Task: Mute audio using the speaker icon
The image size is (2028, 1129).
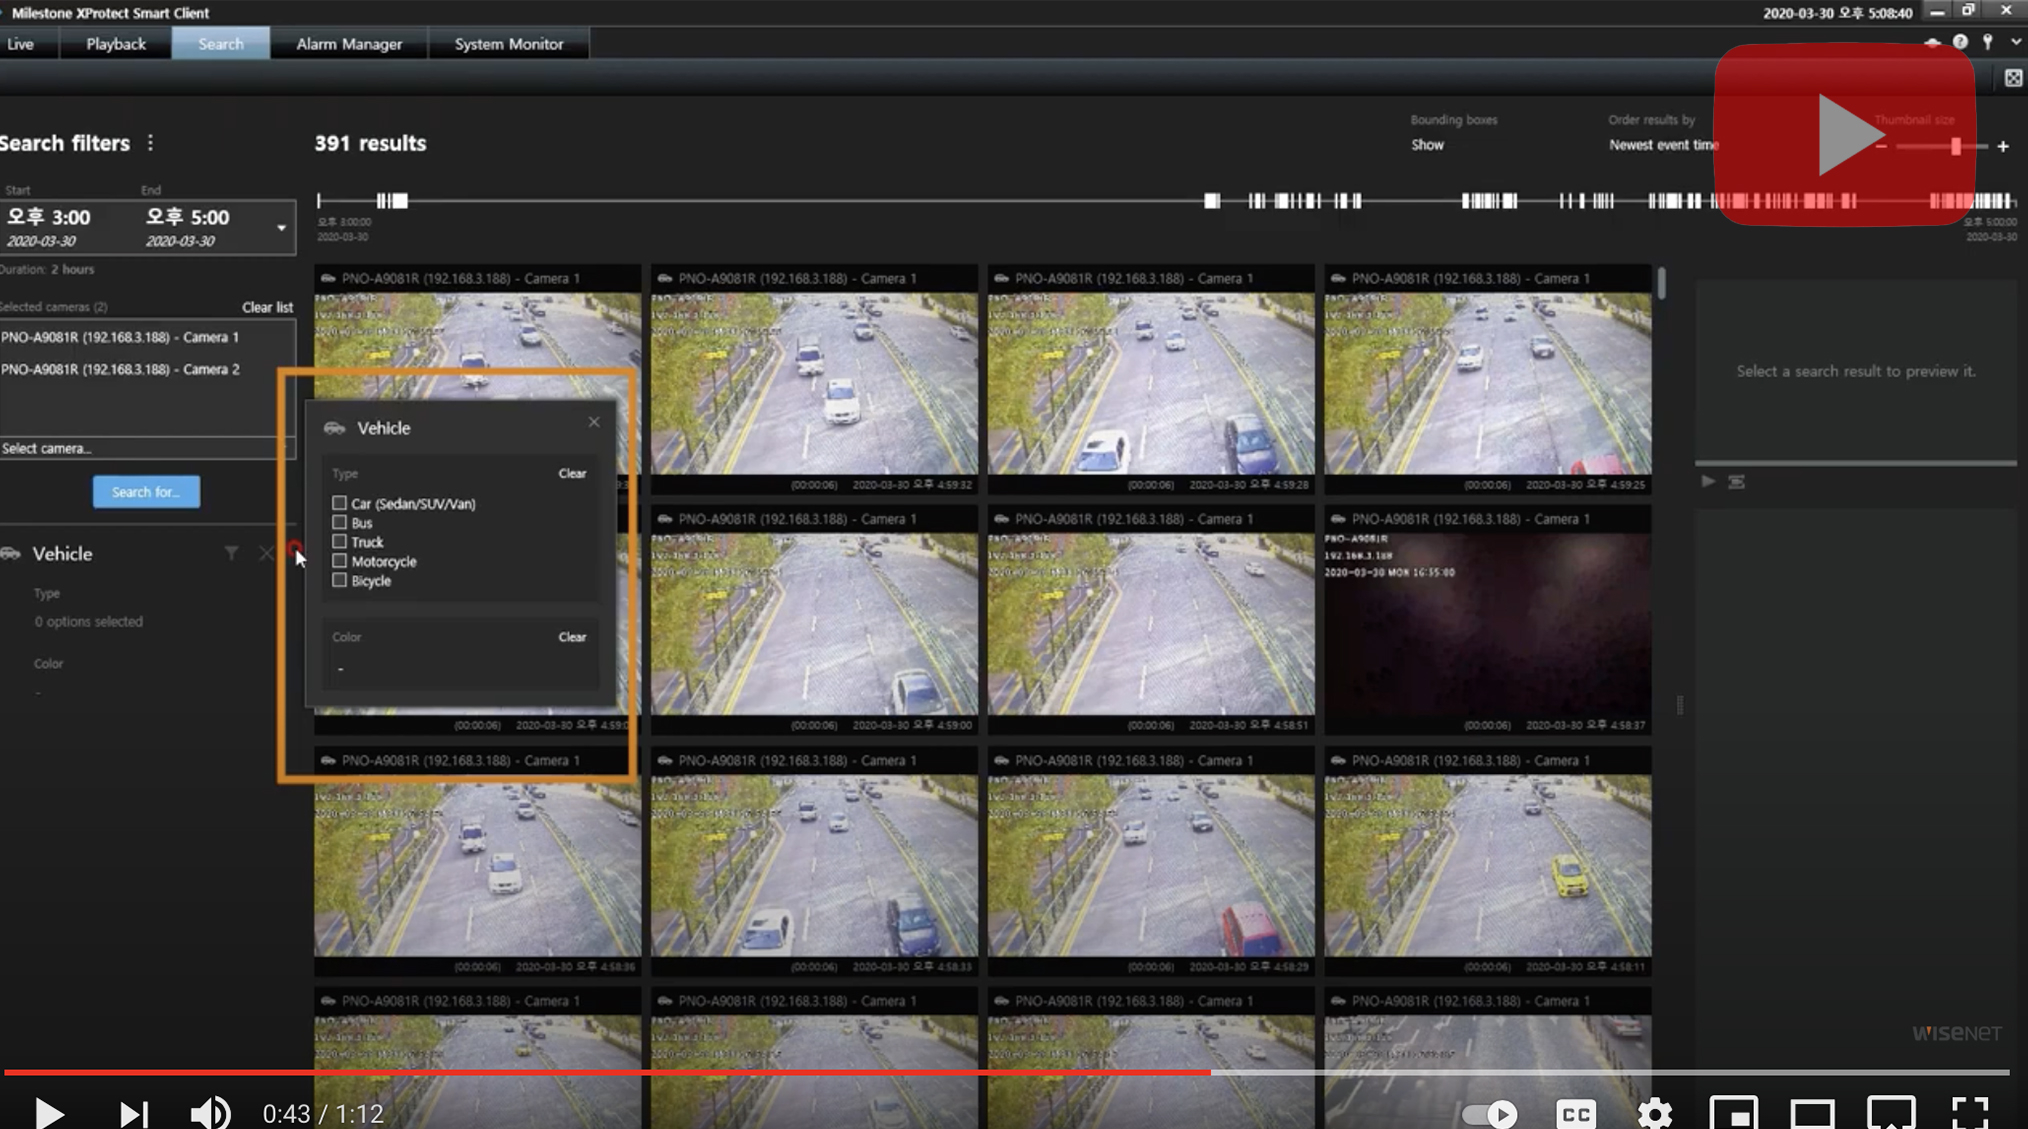Action: [x=210, y=1112]
